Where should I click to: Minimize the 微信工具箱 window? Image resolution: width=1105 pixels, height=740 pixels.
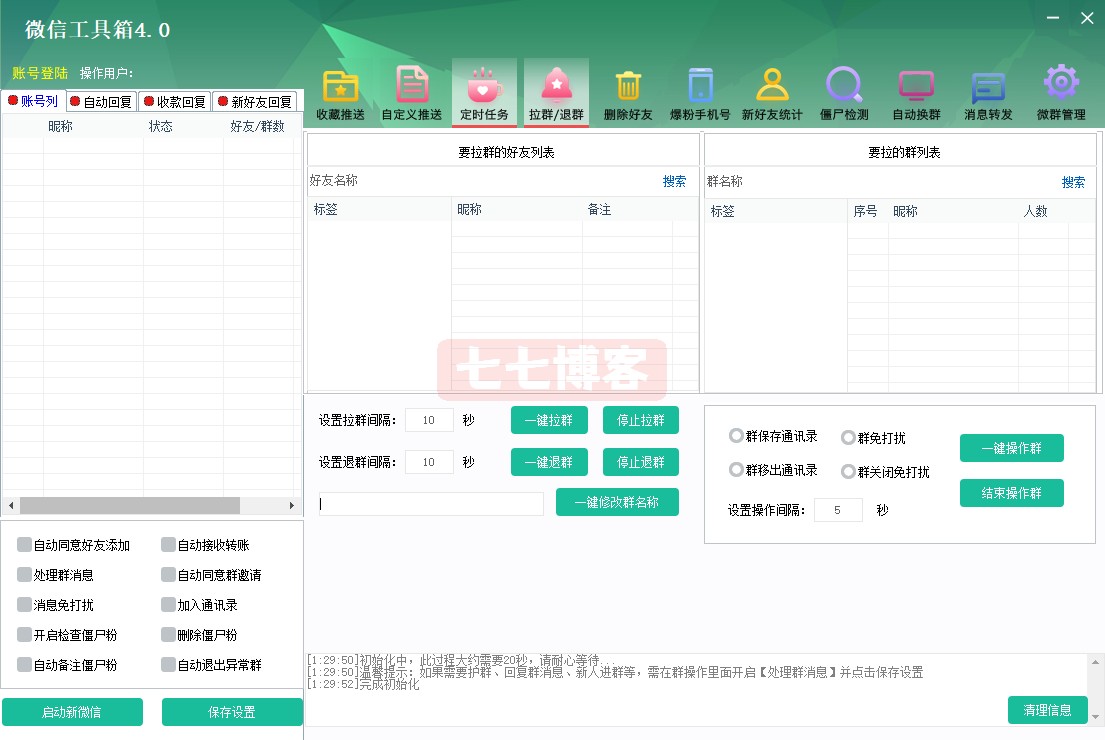[1053, 18]
